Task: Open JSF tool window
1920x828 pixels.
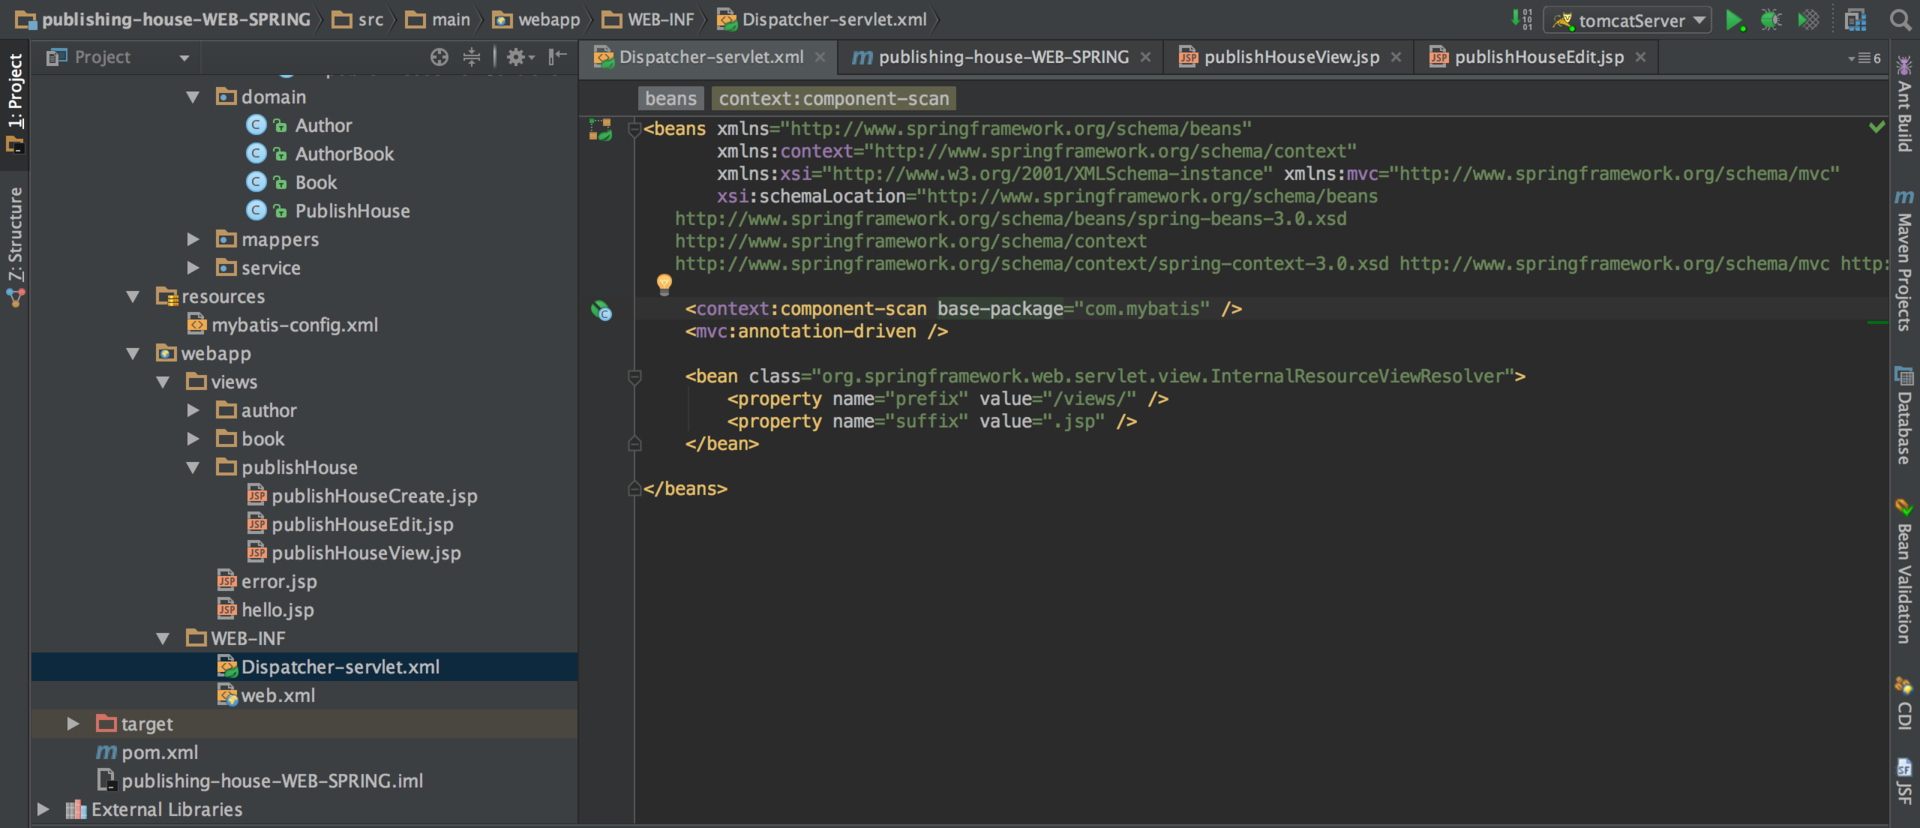Action: click(x=1904, y=781)
